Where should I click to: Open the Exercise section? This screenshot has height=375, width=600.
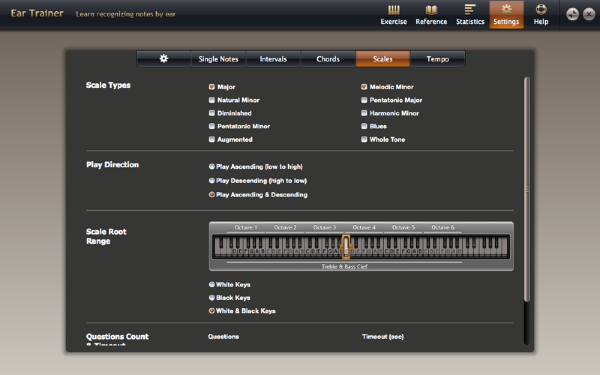(x=393, y=15)
